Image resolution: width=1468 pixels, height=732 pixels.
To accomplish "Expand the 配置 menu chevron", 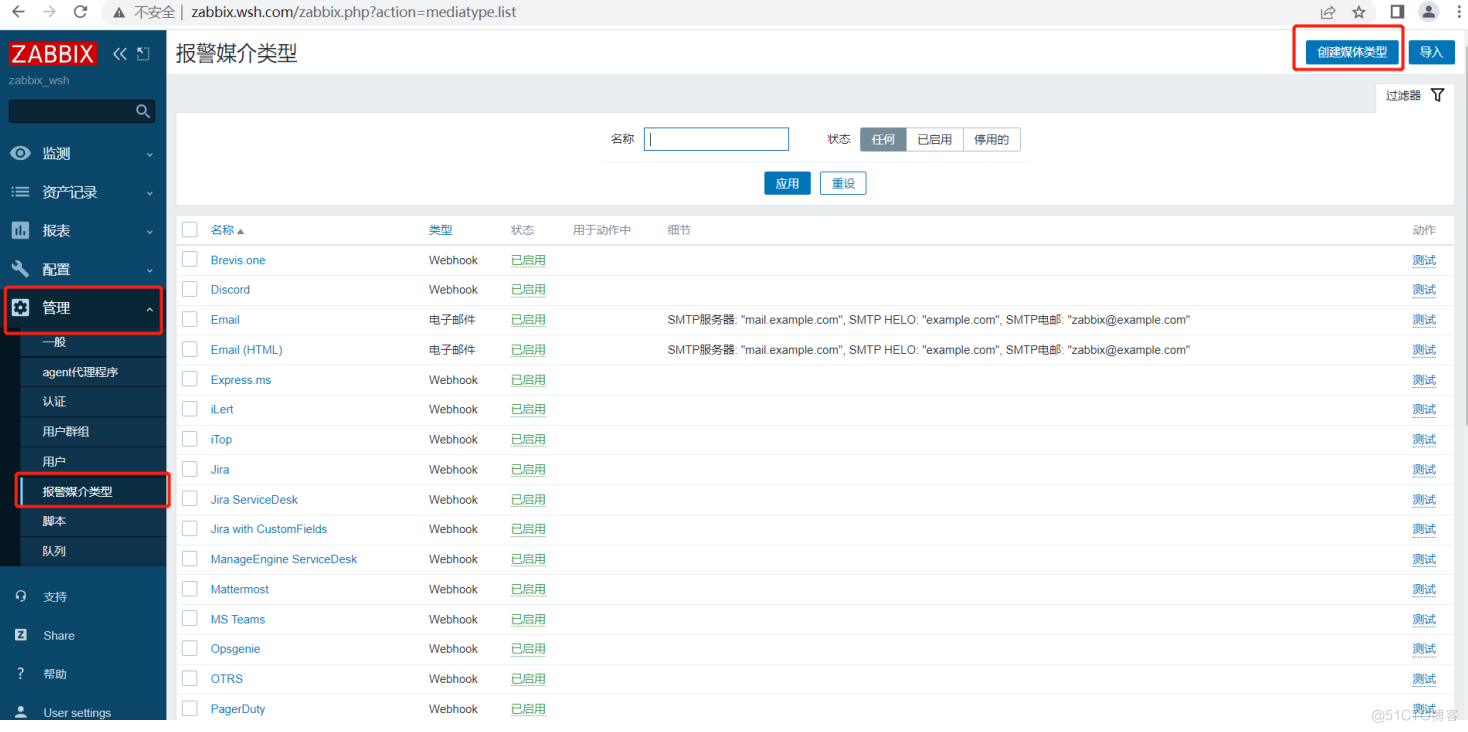I will point(150,270).
